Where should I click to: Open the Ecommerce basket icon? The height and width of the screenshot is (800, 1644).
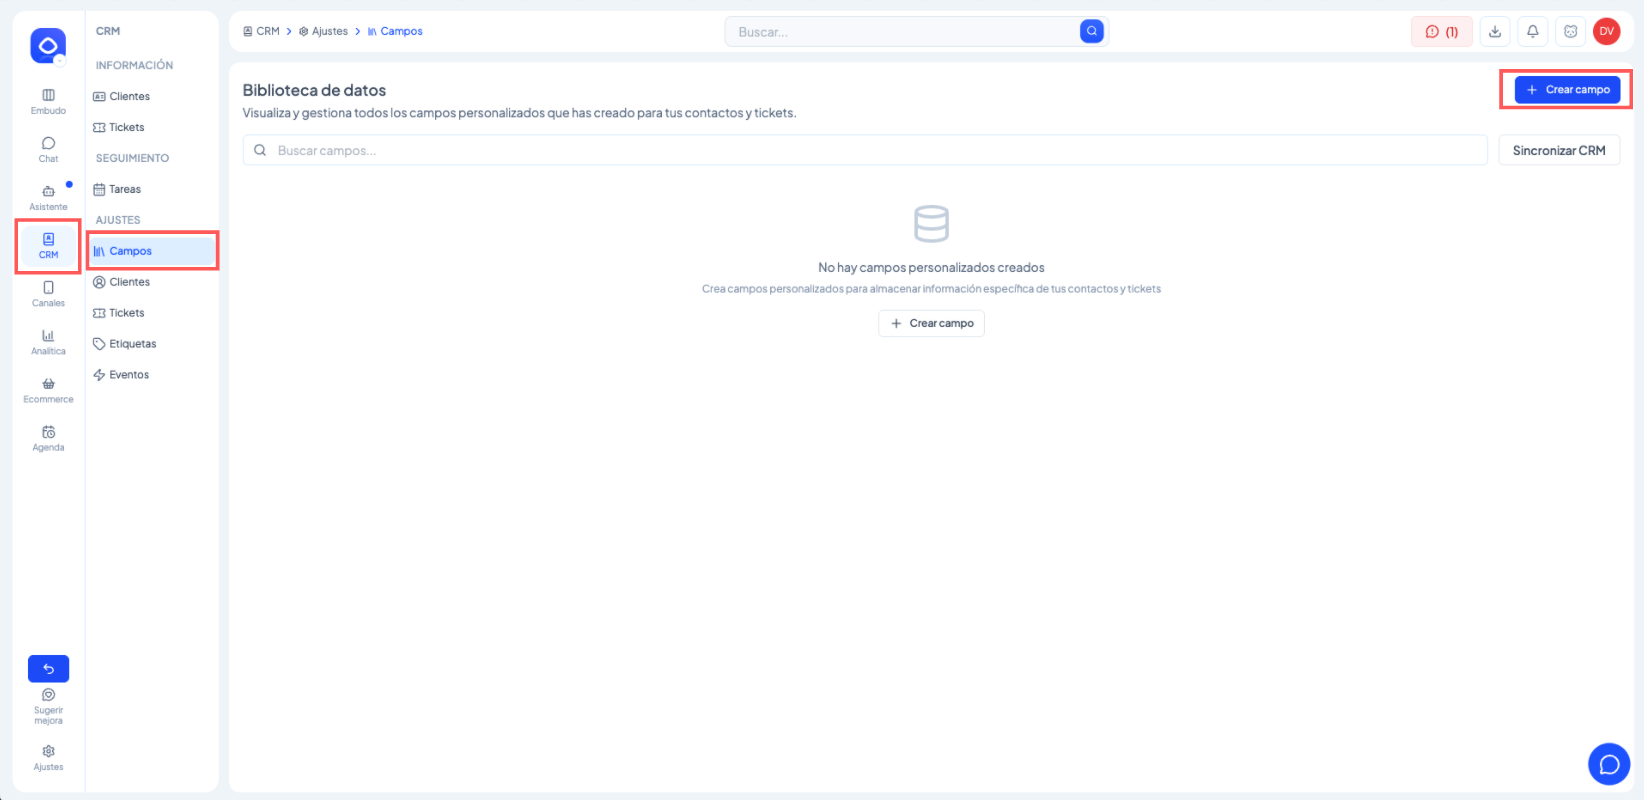tap(48, 384)
